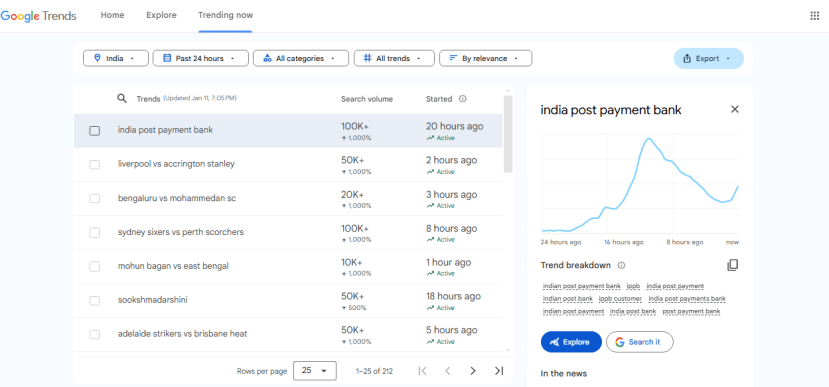Click the Google Trends logo

coord(38,16)
